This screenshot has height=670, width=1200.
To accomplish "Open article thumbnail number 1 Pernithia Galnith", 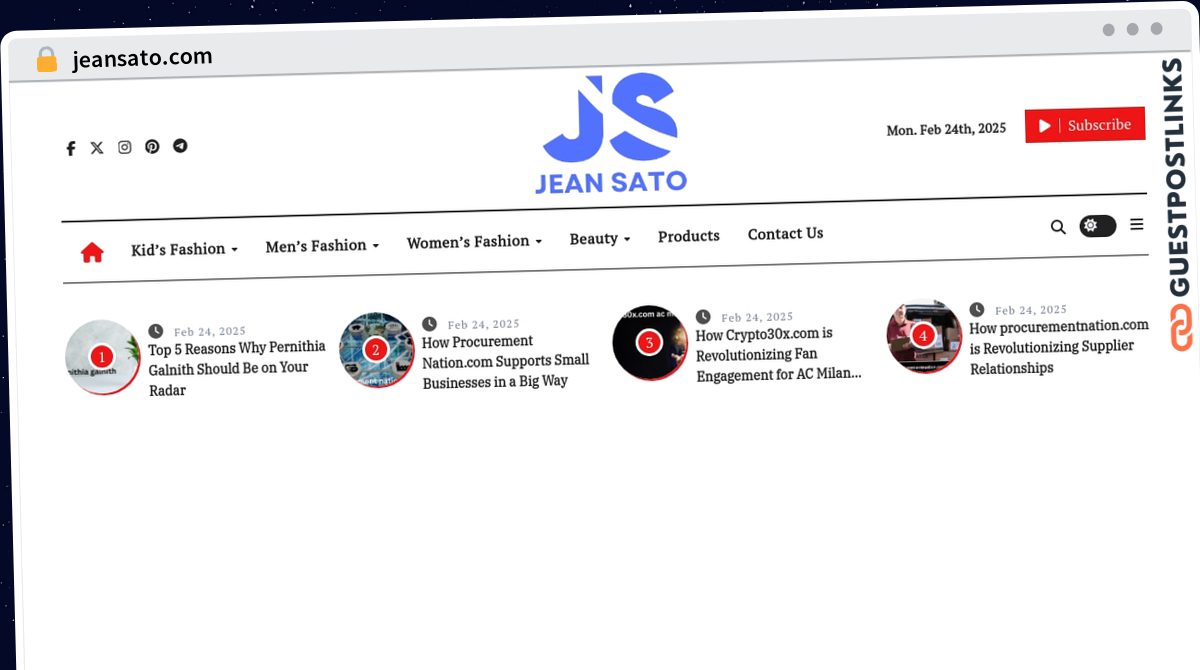I will 103,357.
